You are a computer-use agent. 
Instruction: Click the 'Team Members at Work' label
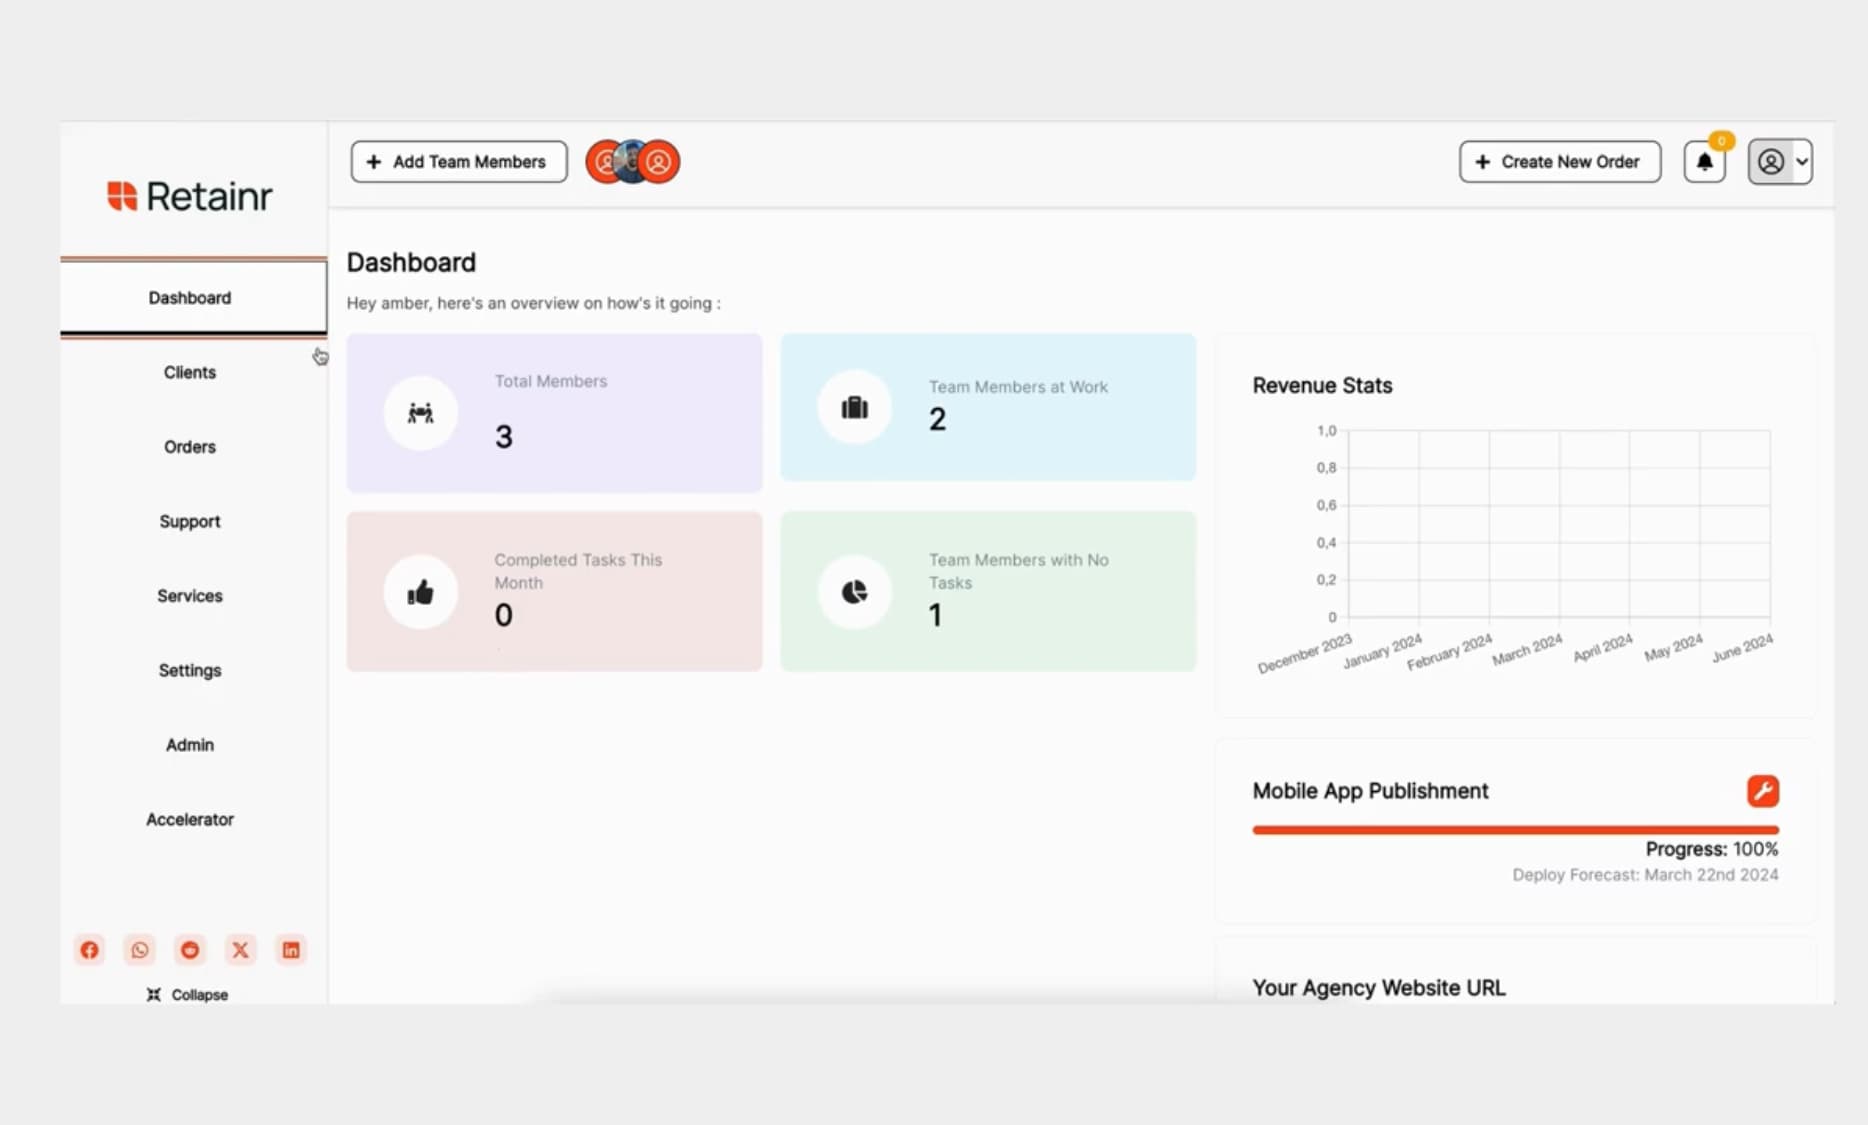coord(1018,387)
